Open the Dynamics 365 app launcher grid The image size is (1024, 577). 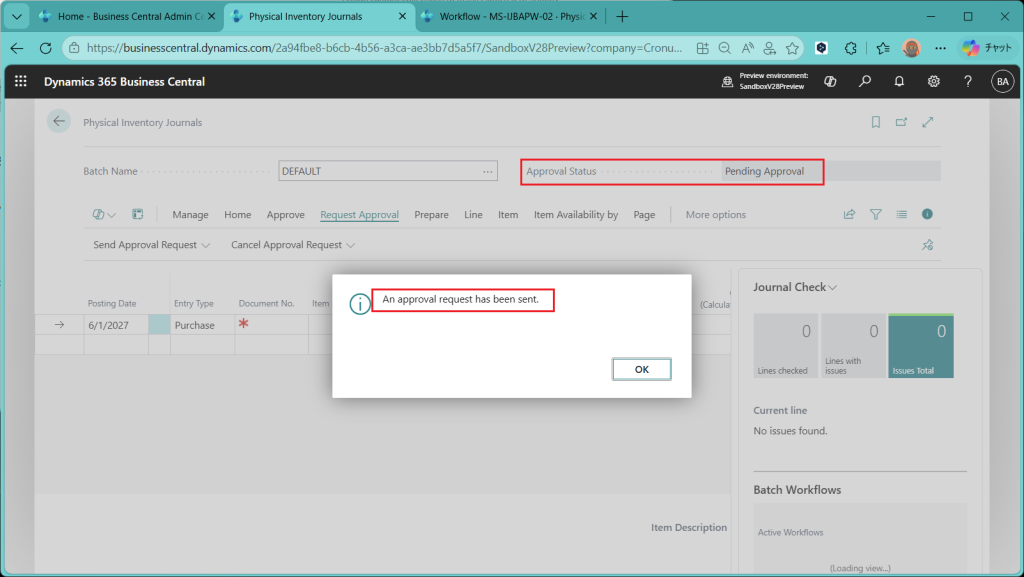coord(21,82)
